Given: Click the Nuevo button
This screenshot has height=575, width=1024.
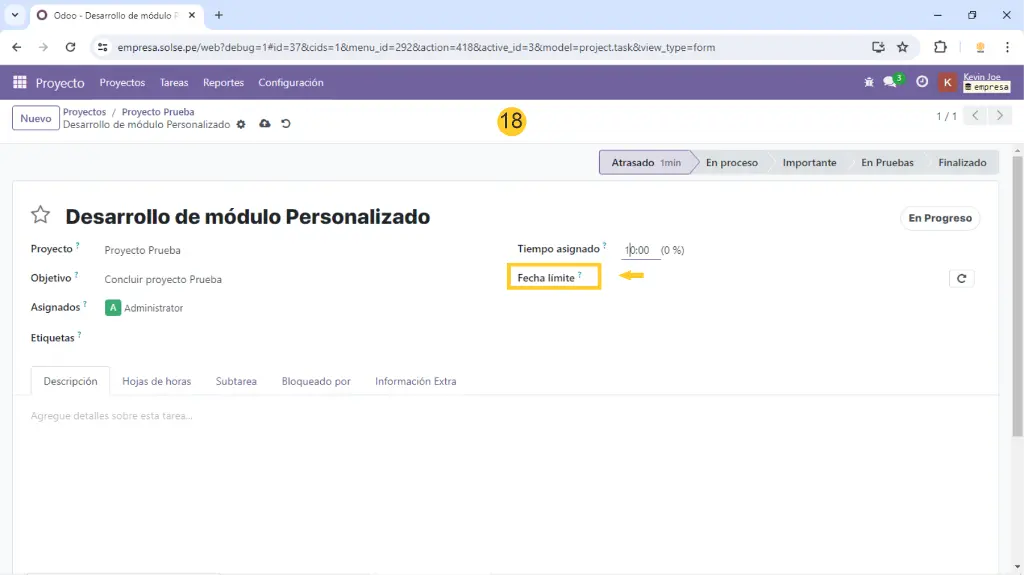Looking at the screenshot, I should [36, 118].
